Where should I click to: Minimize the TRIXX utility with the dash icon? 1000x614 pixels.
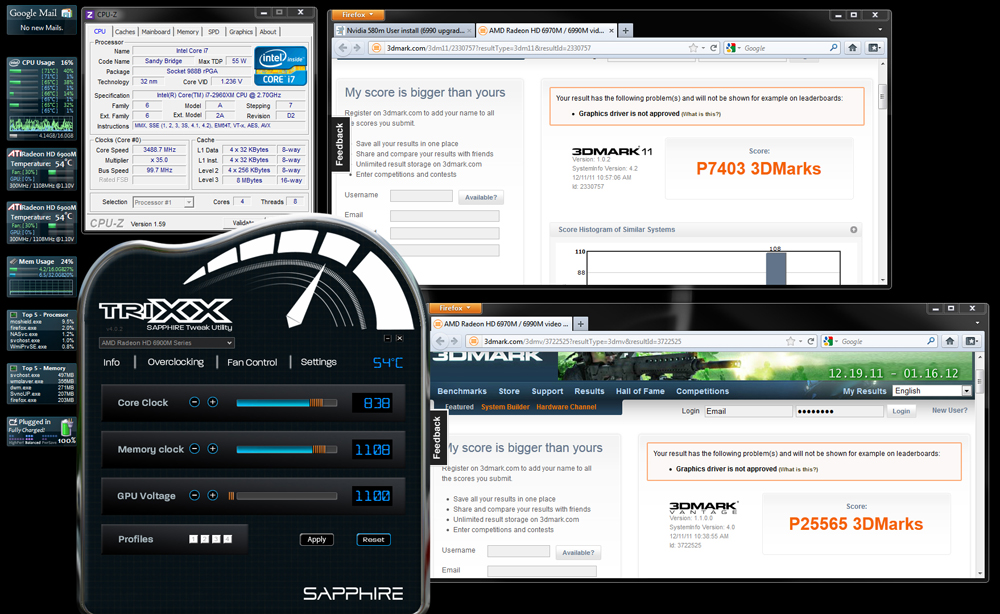click(x=387, y=339)
